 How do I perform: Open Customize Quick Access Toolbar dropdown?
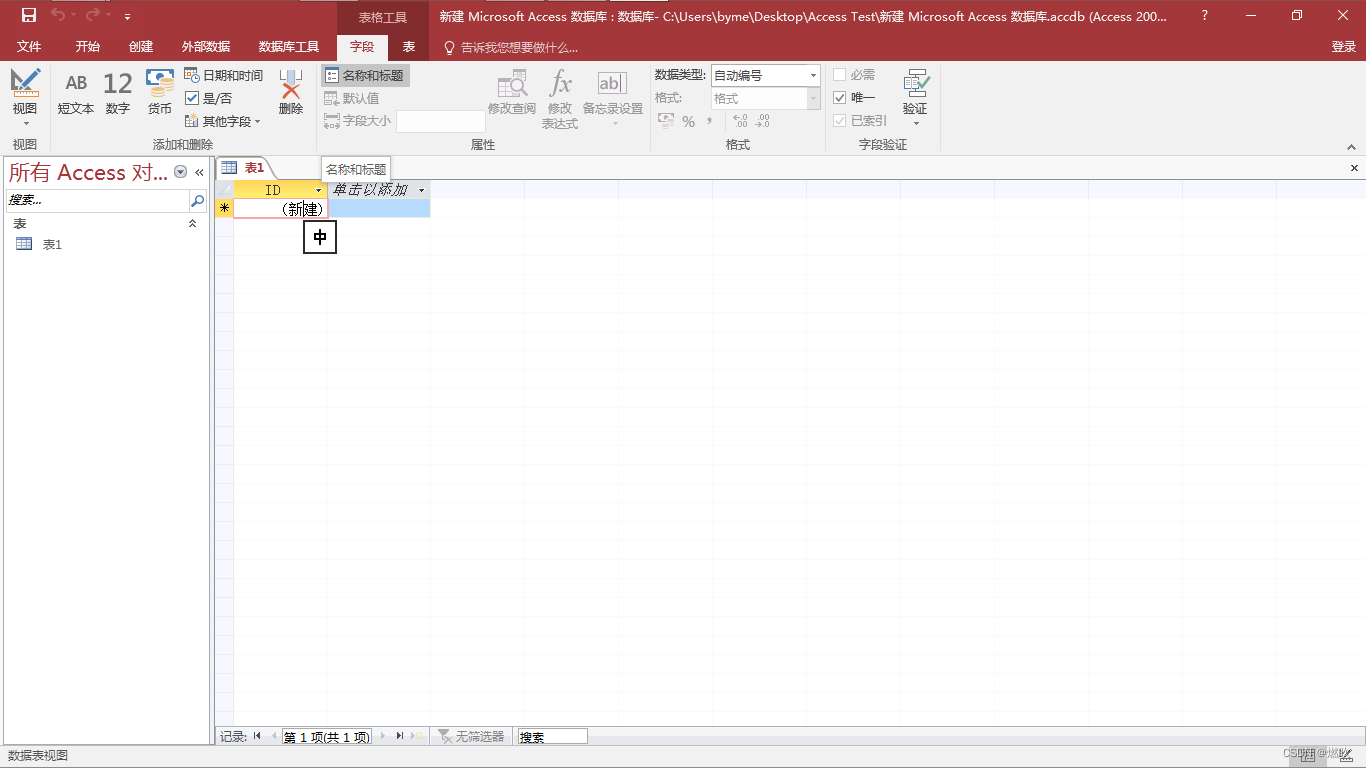point(127,16)
